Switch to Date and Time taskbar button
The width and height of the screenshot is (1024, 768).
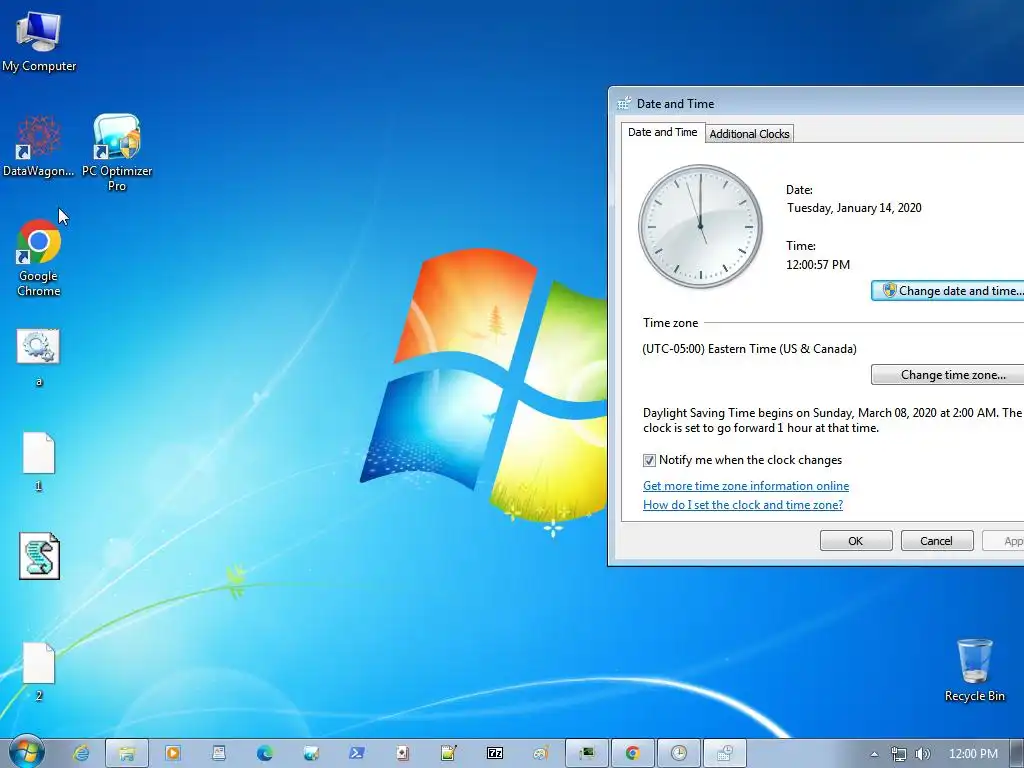724,754
